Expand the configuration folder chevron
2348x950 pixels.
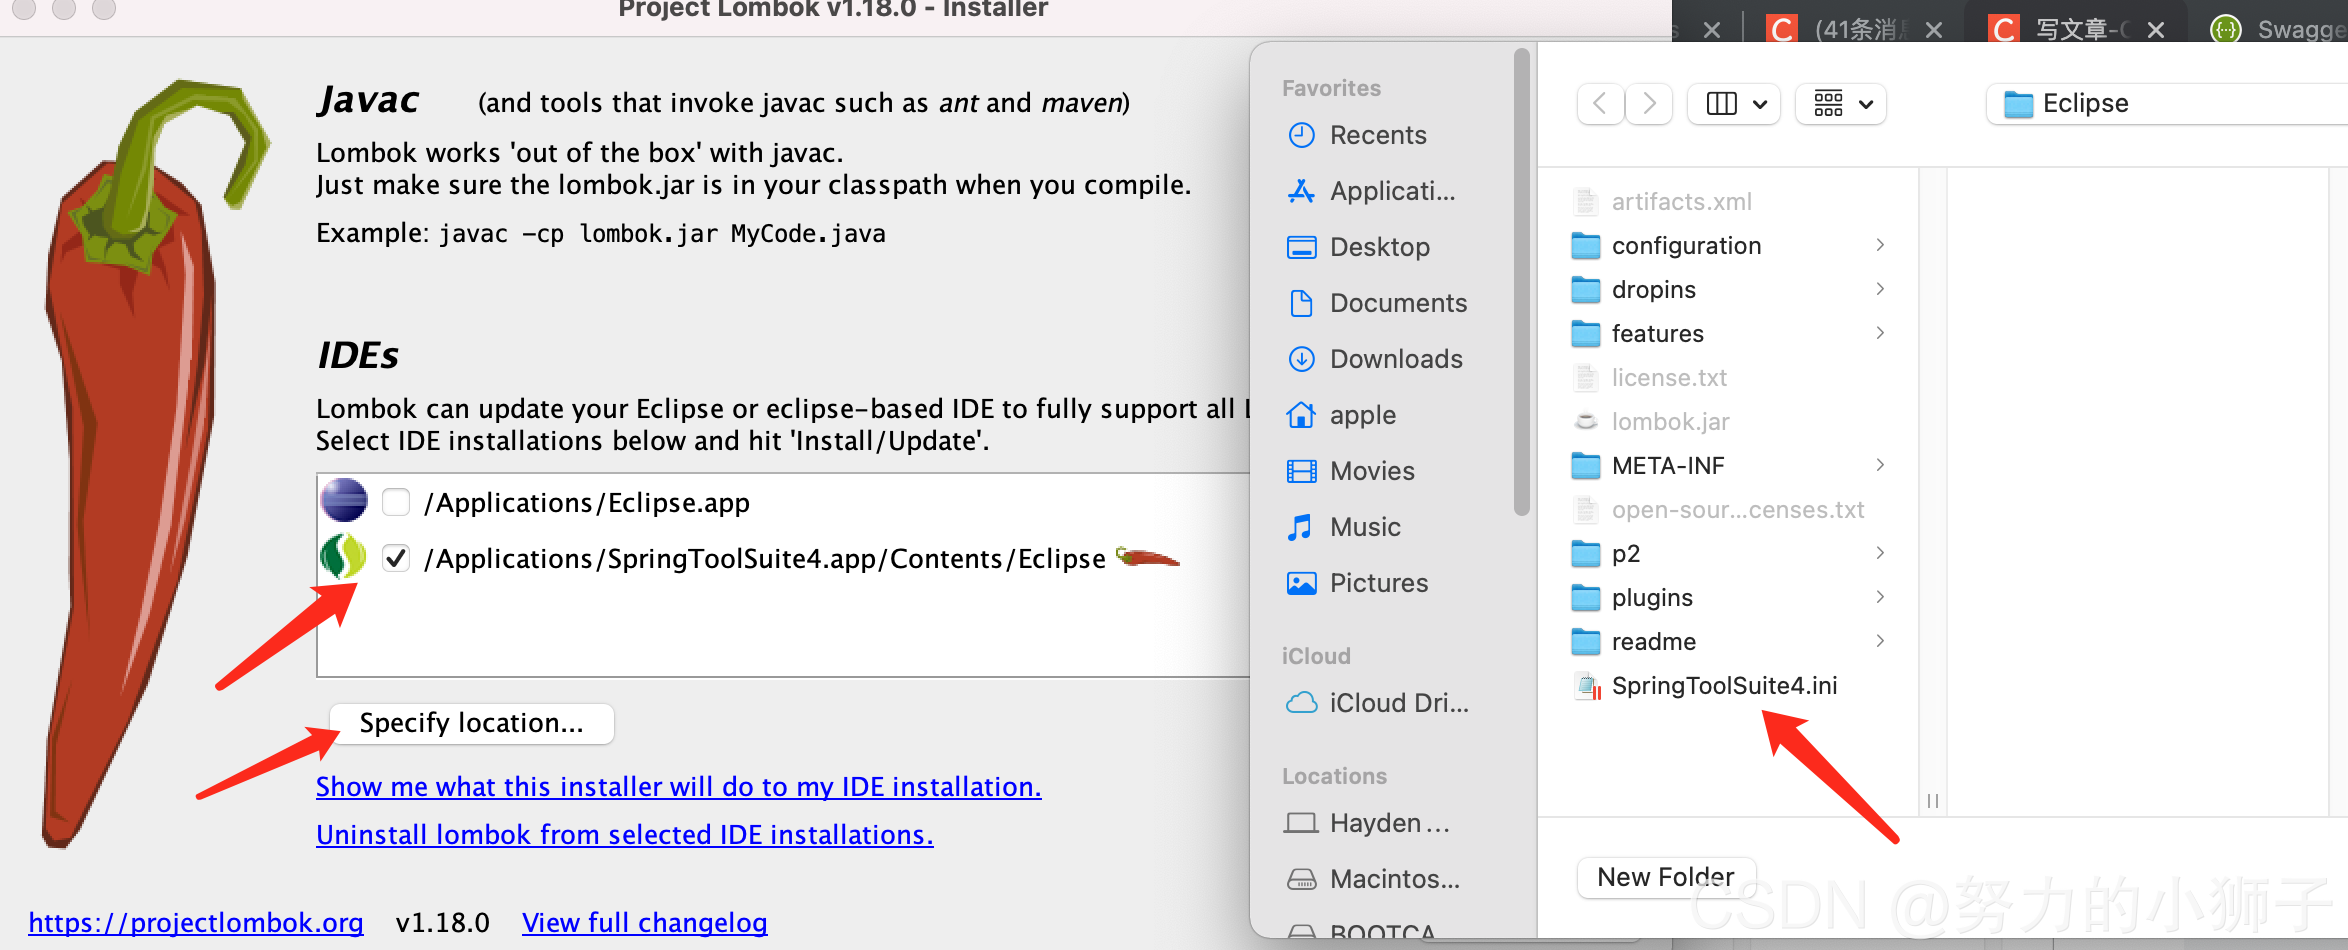point(1880,245)
